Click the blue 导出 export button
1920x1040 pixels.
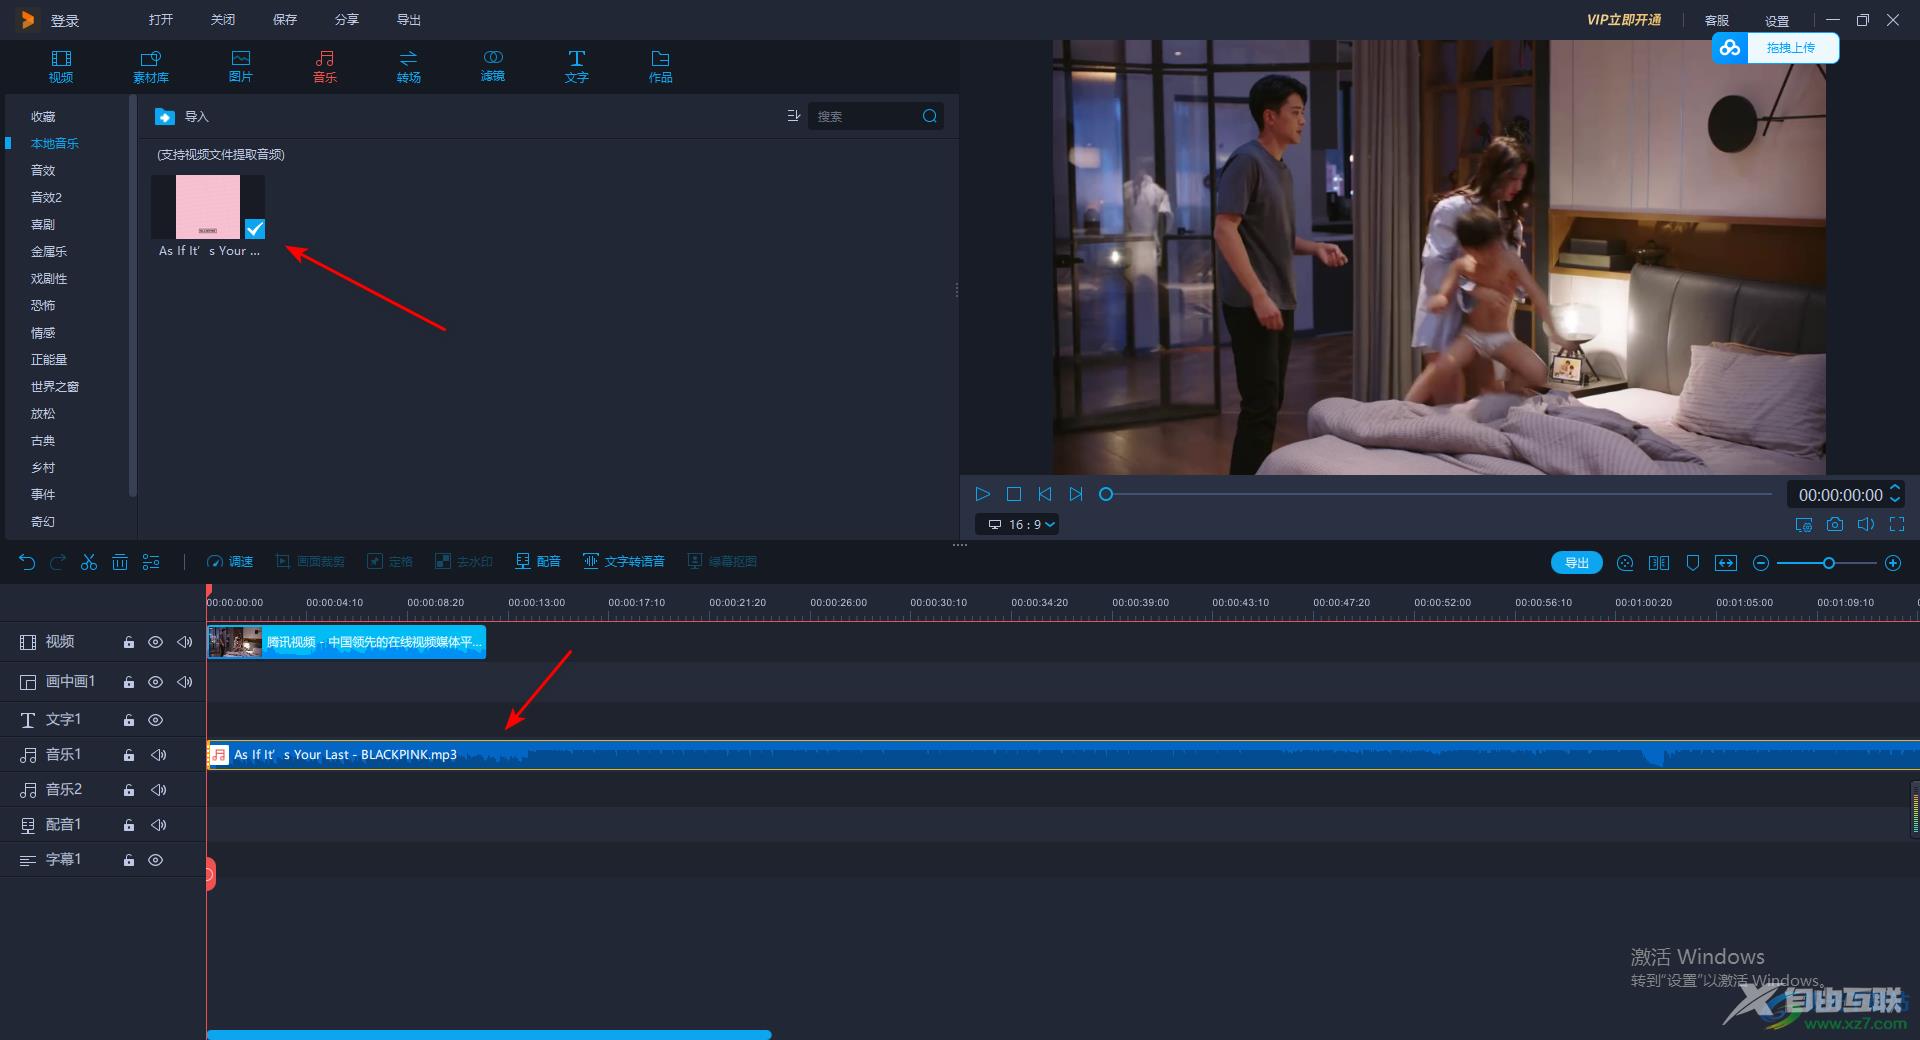[1577, 563]
